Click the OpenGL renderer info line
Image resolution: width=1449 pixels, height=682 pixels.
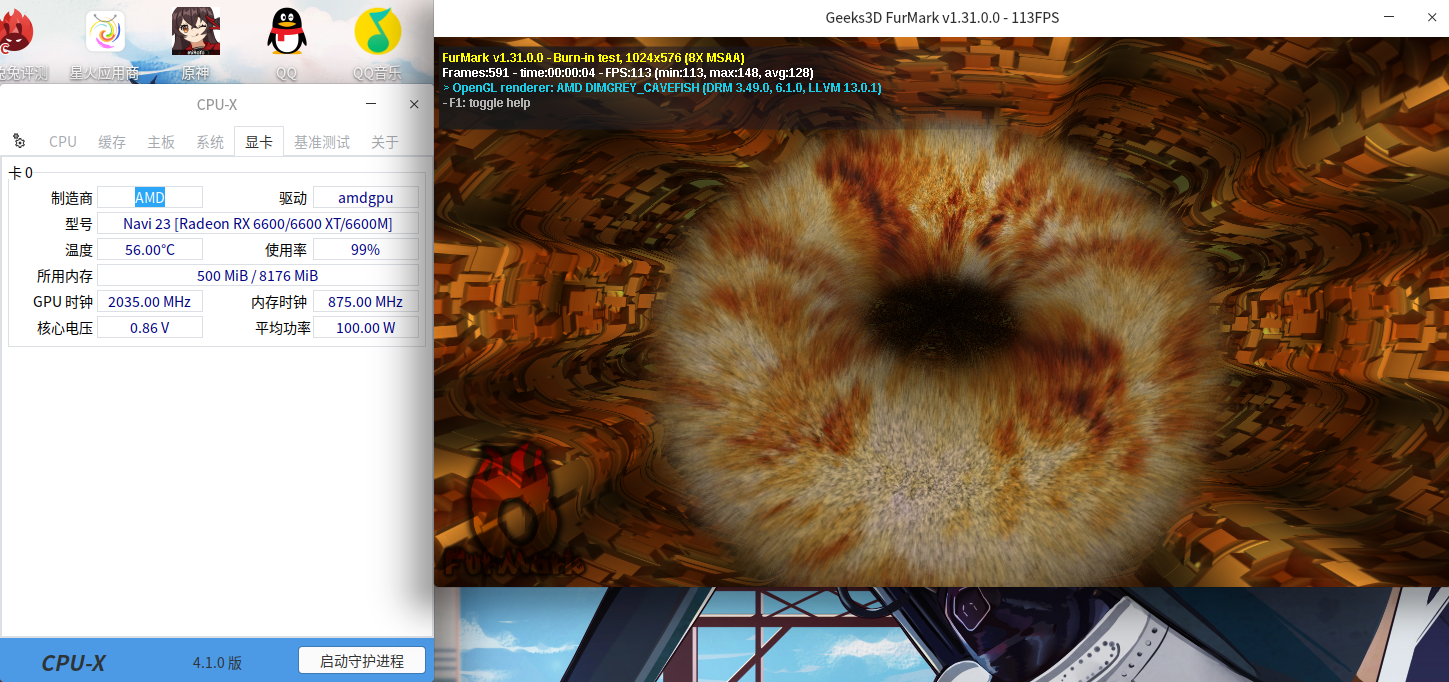662,88
